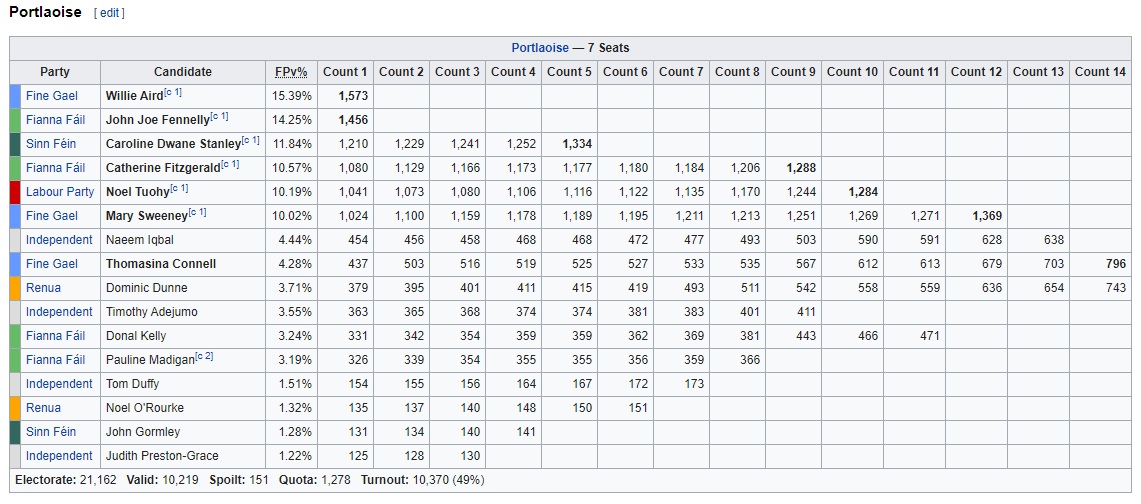The image size is (1141, 504).
Task: Click Mary Sweeney's Count 12 value 1,369
Action: [987, 216]
